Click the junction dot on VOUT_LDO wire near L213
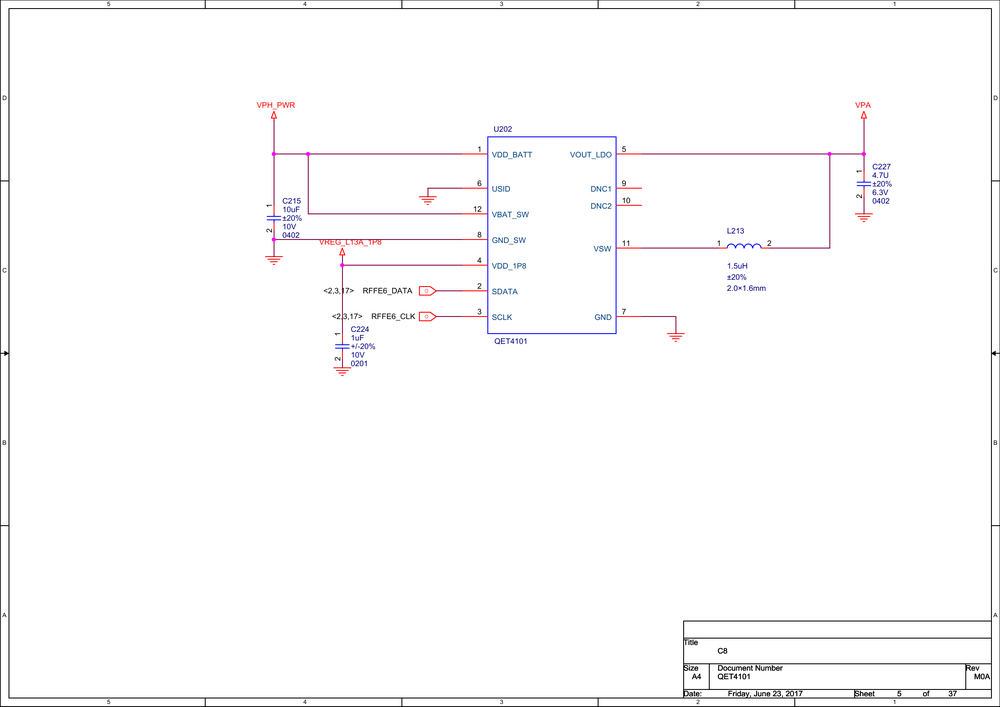The image size is (1000, 707). 829,154
